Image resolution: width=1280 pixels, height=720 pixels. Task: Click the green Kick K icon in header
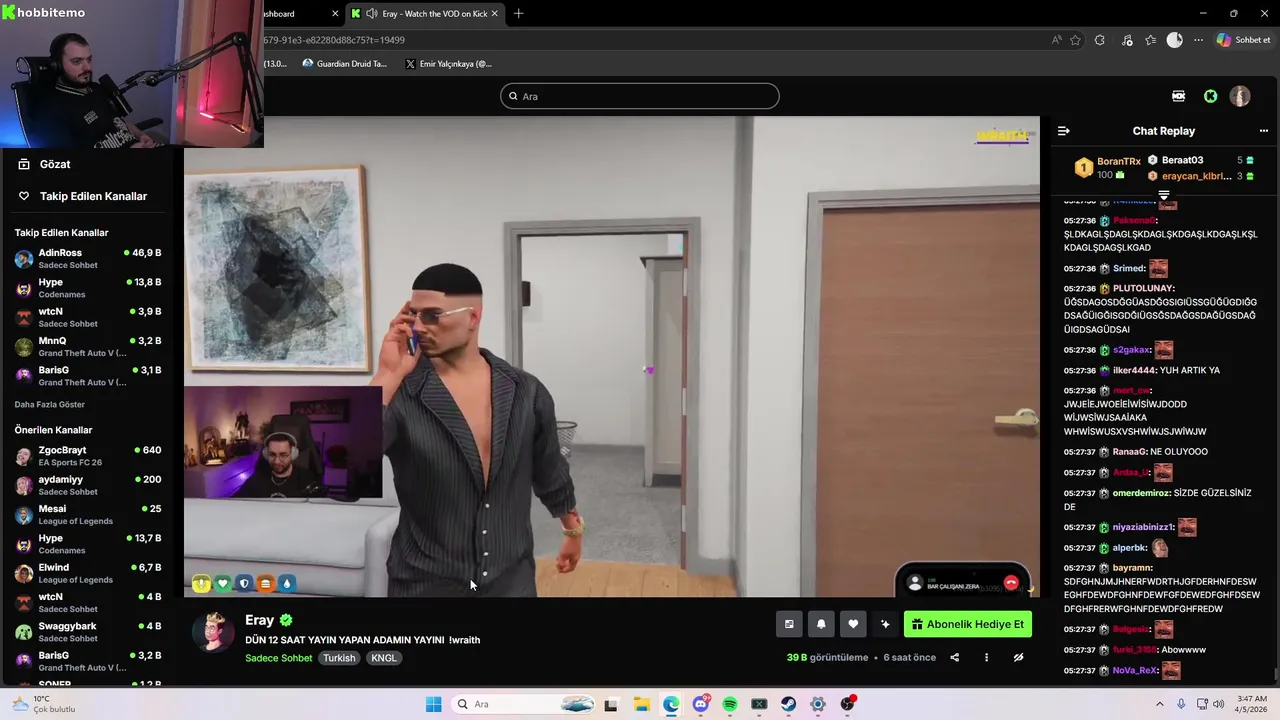tap(1211, 96)
